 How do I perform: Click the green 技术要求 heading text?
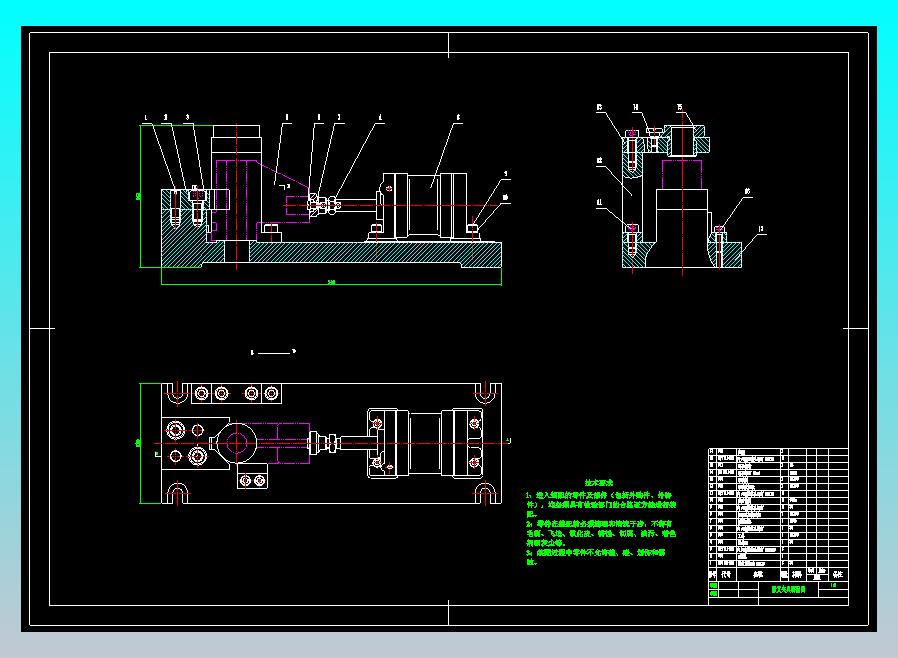pos(598,483)
